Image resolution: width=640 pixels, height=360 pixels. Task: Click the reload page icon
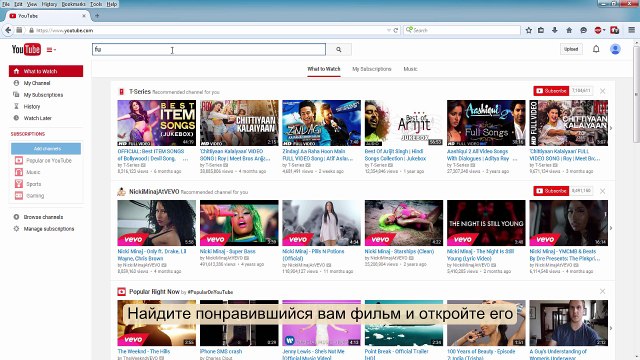point(396,30)
